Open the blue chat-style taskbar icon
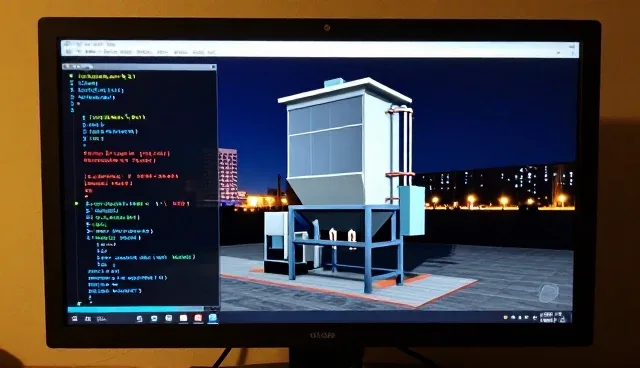 coord(154,319)
